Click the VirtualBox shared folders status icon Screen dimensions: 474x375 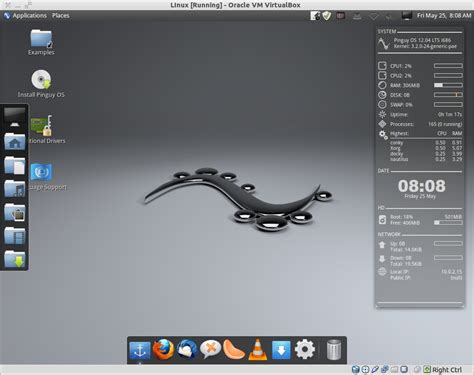click(394, 369)
